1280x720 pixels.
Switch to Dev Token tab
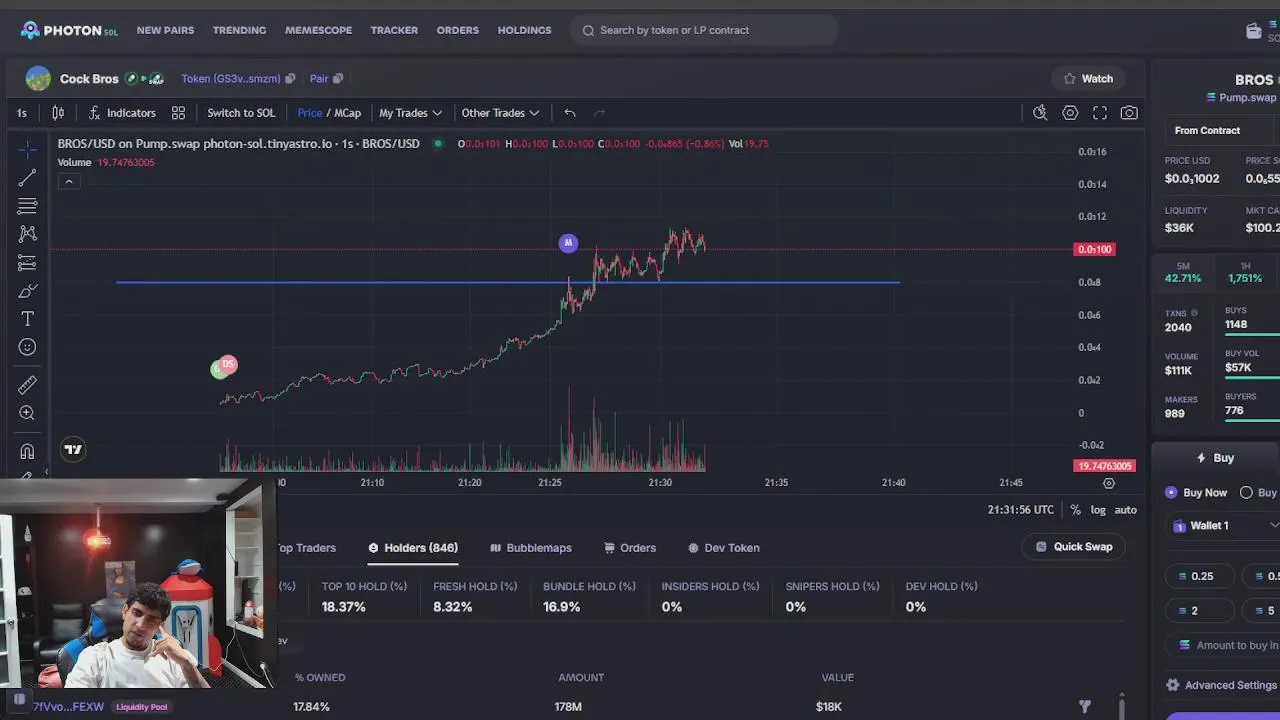click(724, 548)
